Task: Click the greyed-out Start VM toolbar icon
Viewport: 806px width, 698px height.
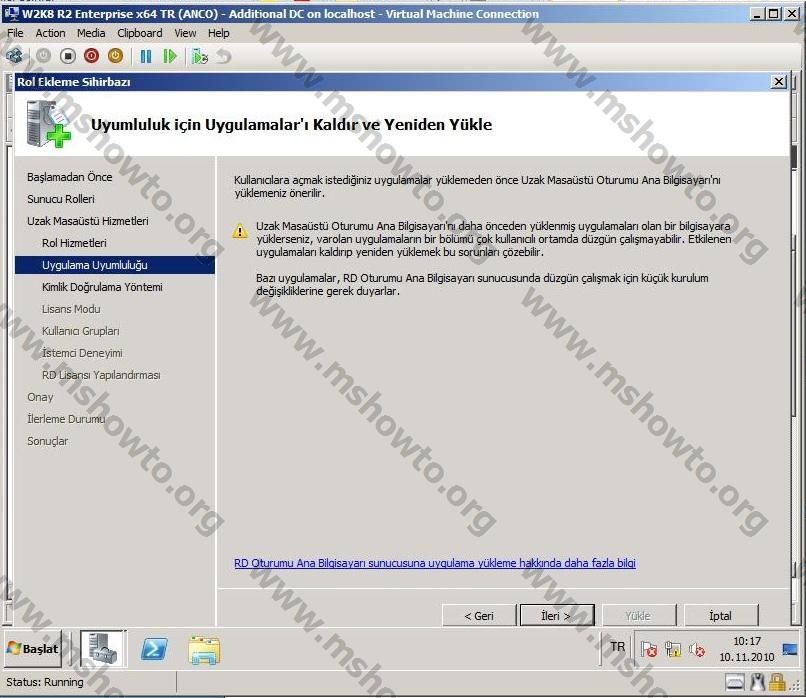Action: tap(43, 56)
